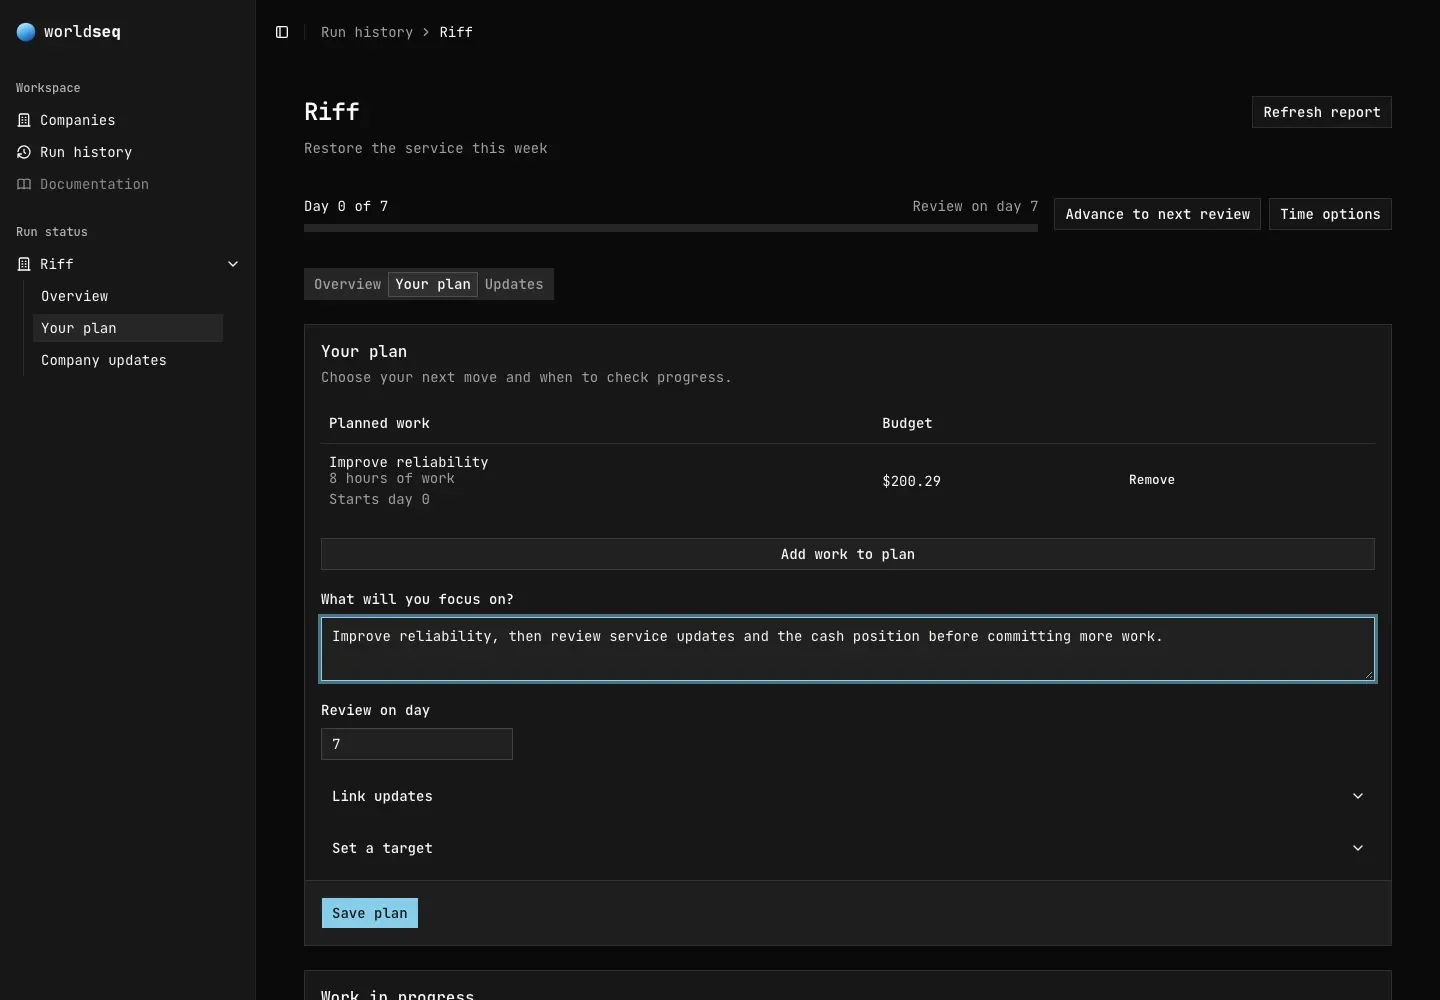The width and height of the screenshot is (1440, 1000).
Task: Click the $200.29 budget value
Action: click(911, 481)
